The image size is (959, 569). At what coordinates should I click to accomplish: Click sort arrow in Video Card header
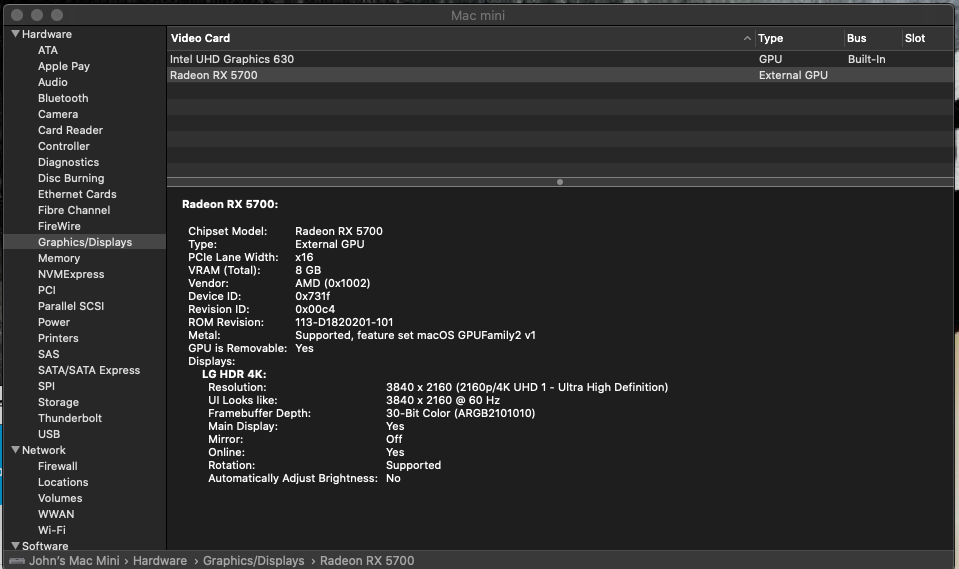[x=747, y=38]
